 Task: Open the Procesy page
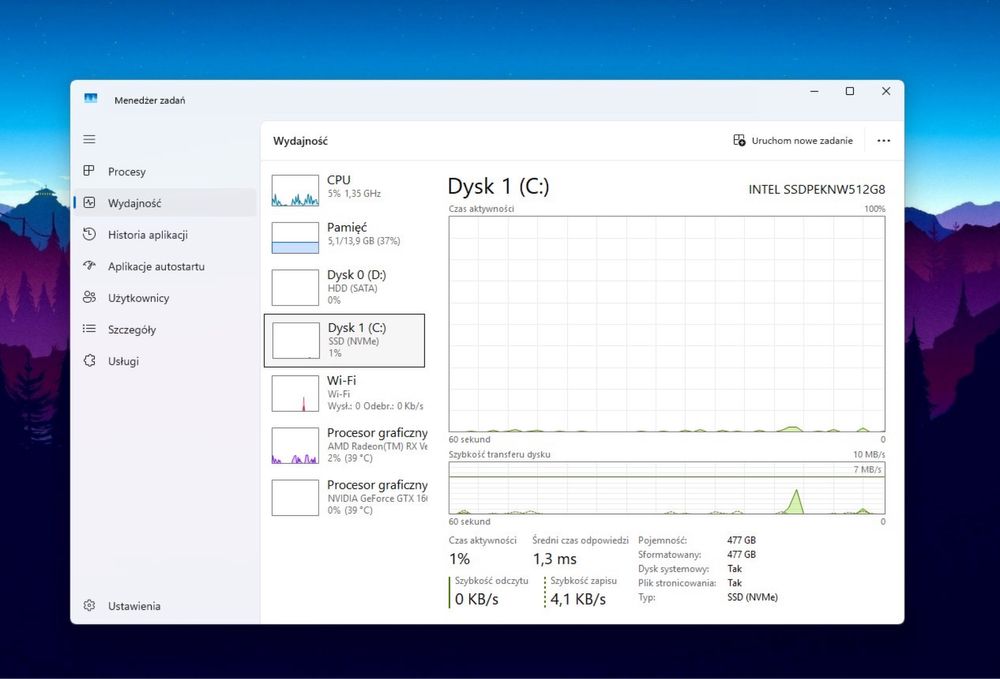coord(166,172)
